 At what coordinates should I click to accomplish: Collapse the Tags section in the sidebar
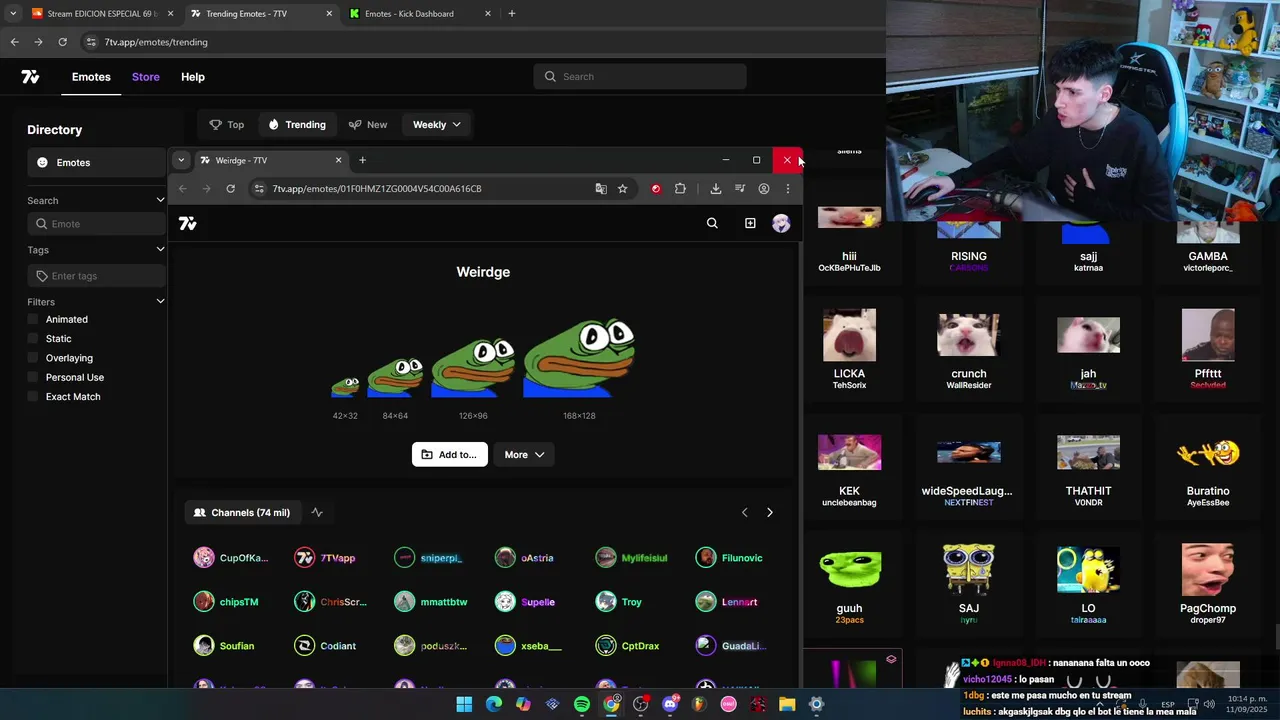[160, 249]
